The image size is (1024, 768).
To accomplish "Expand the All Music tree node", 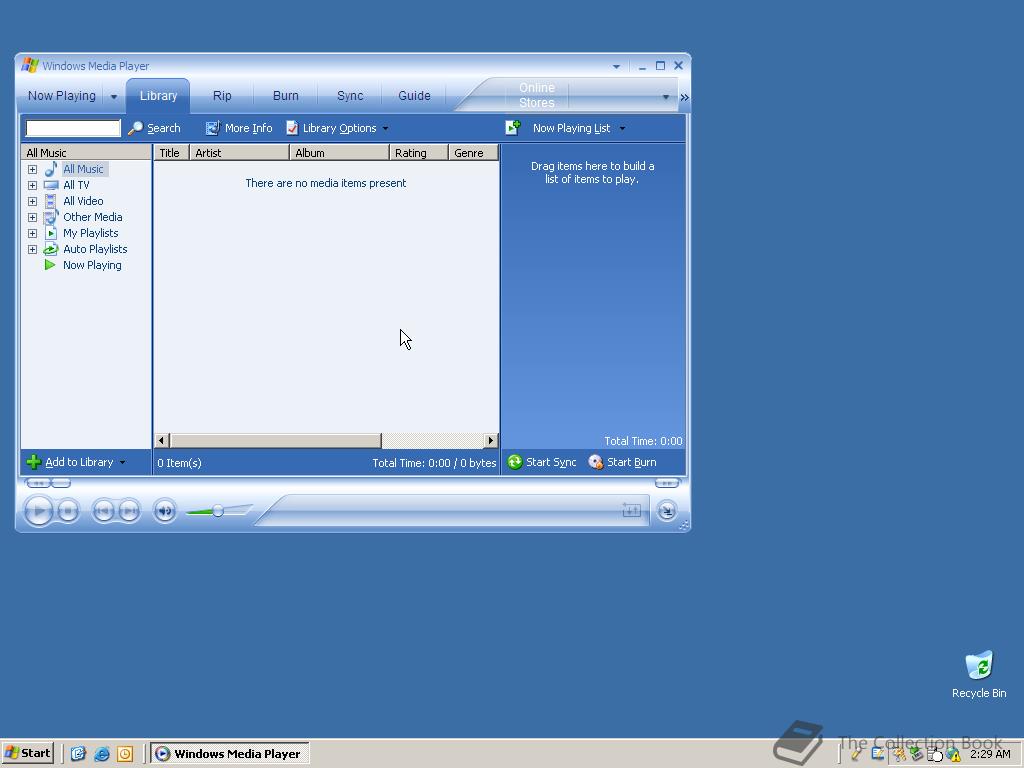I will [x=32, y=169].
